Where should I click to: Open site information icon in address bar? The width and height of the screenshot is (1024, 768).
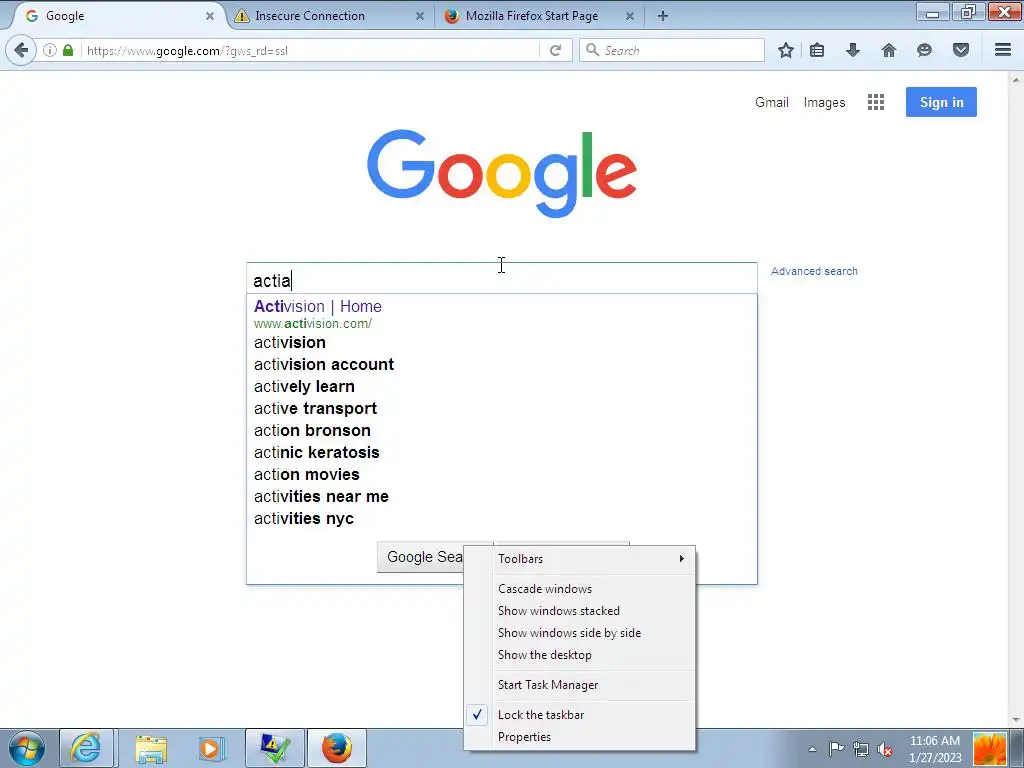pos(50,50)
